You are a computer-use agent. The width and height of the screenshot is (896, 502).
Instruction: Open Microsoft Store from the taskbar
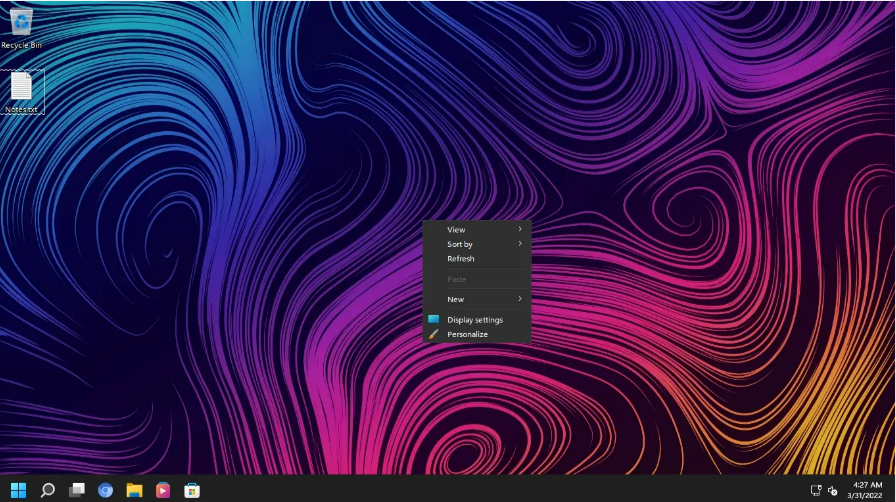[192, 490]
